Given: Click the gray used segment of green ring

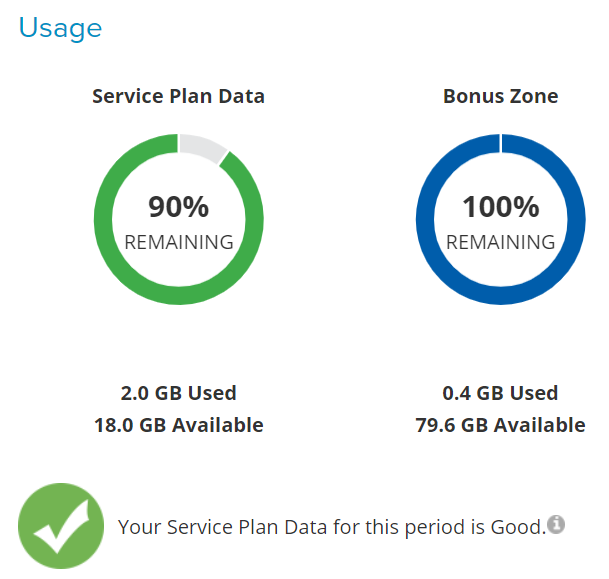Looking at the screenshot, I should pos(201,146).
